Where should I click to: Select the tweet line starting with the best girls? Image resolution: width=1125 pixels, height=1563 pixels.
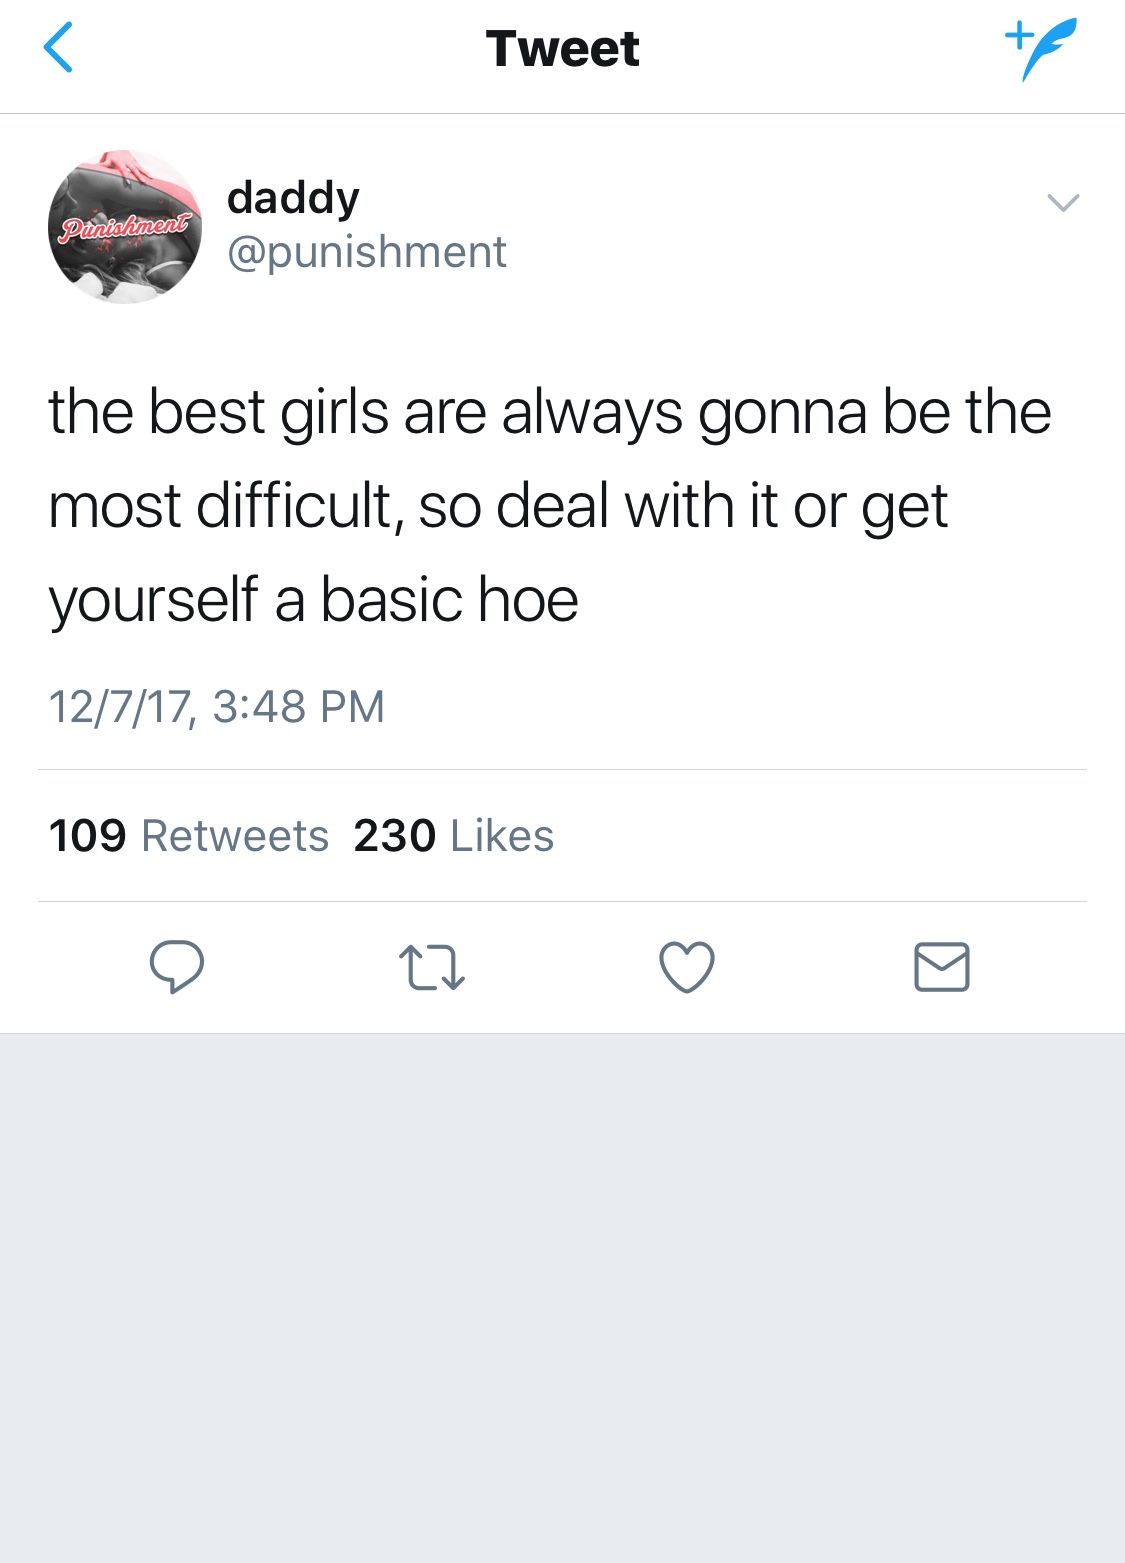coord(550,412)
